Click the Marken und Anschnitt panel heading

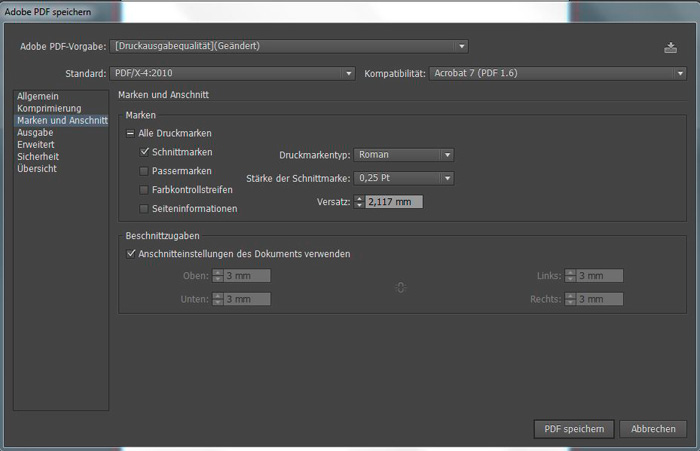[x=163, y=95]
